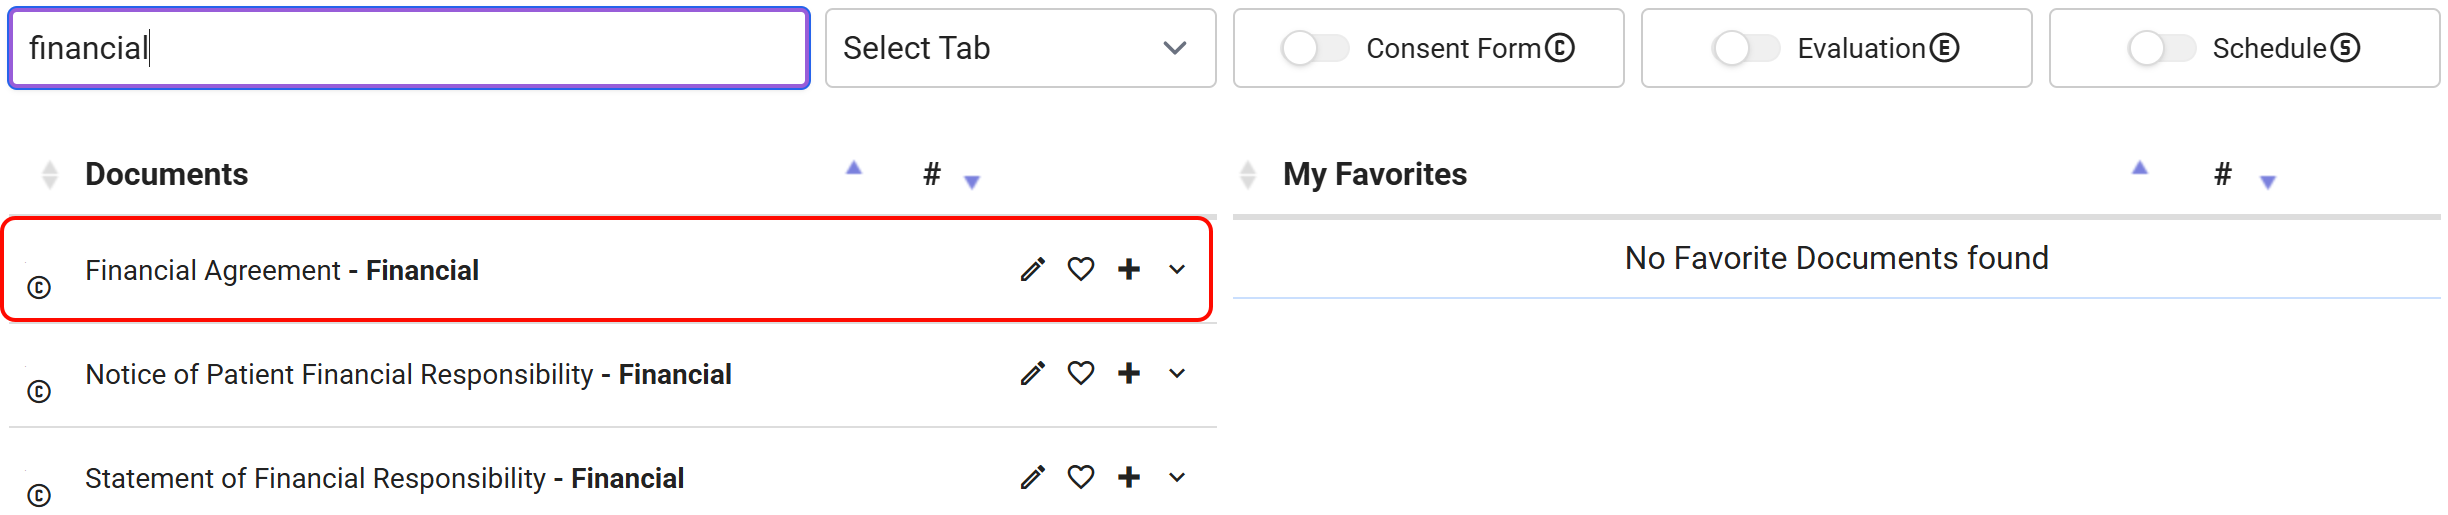2448x515 pixels.
Task: Open the Select Tab dropdown
Action: [1020, 48]
